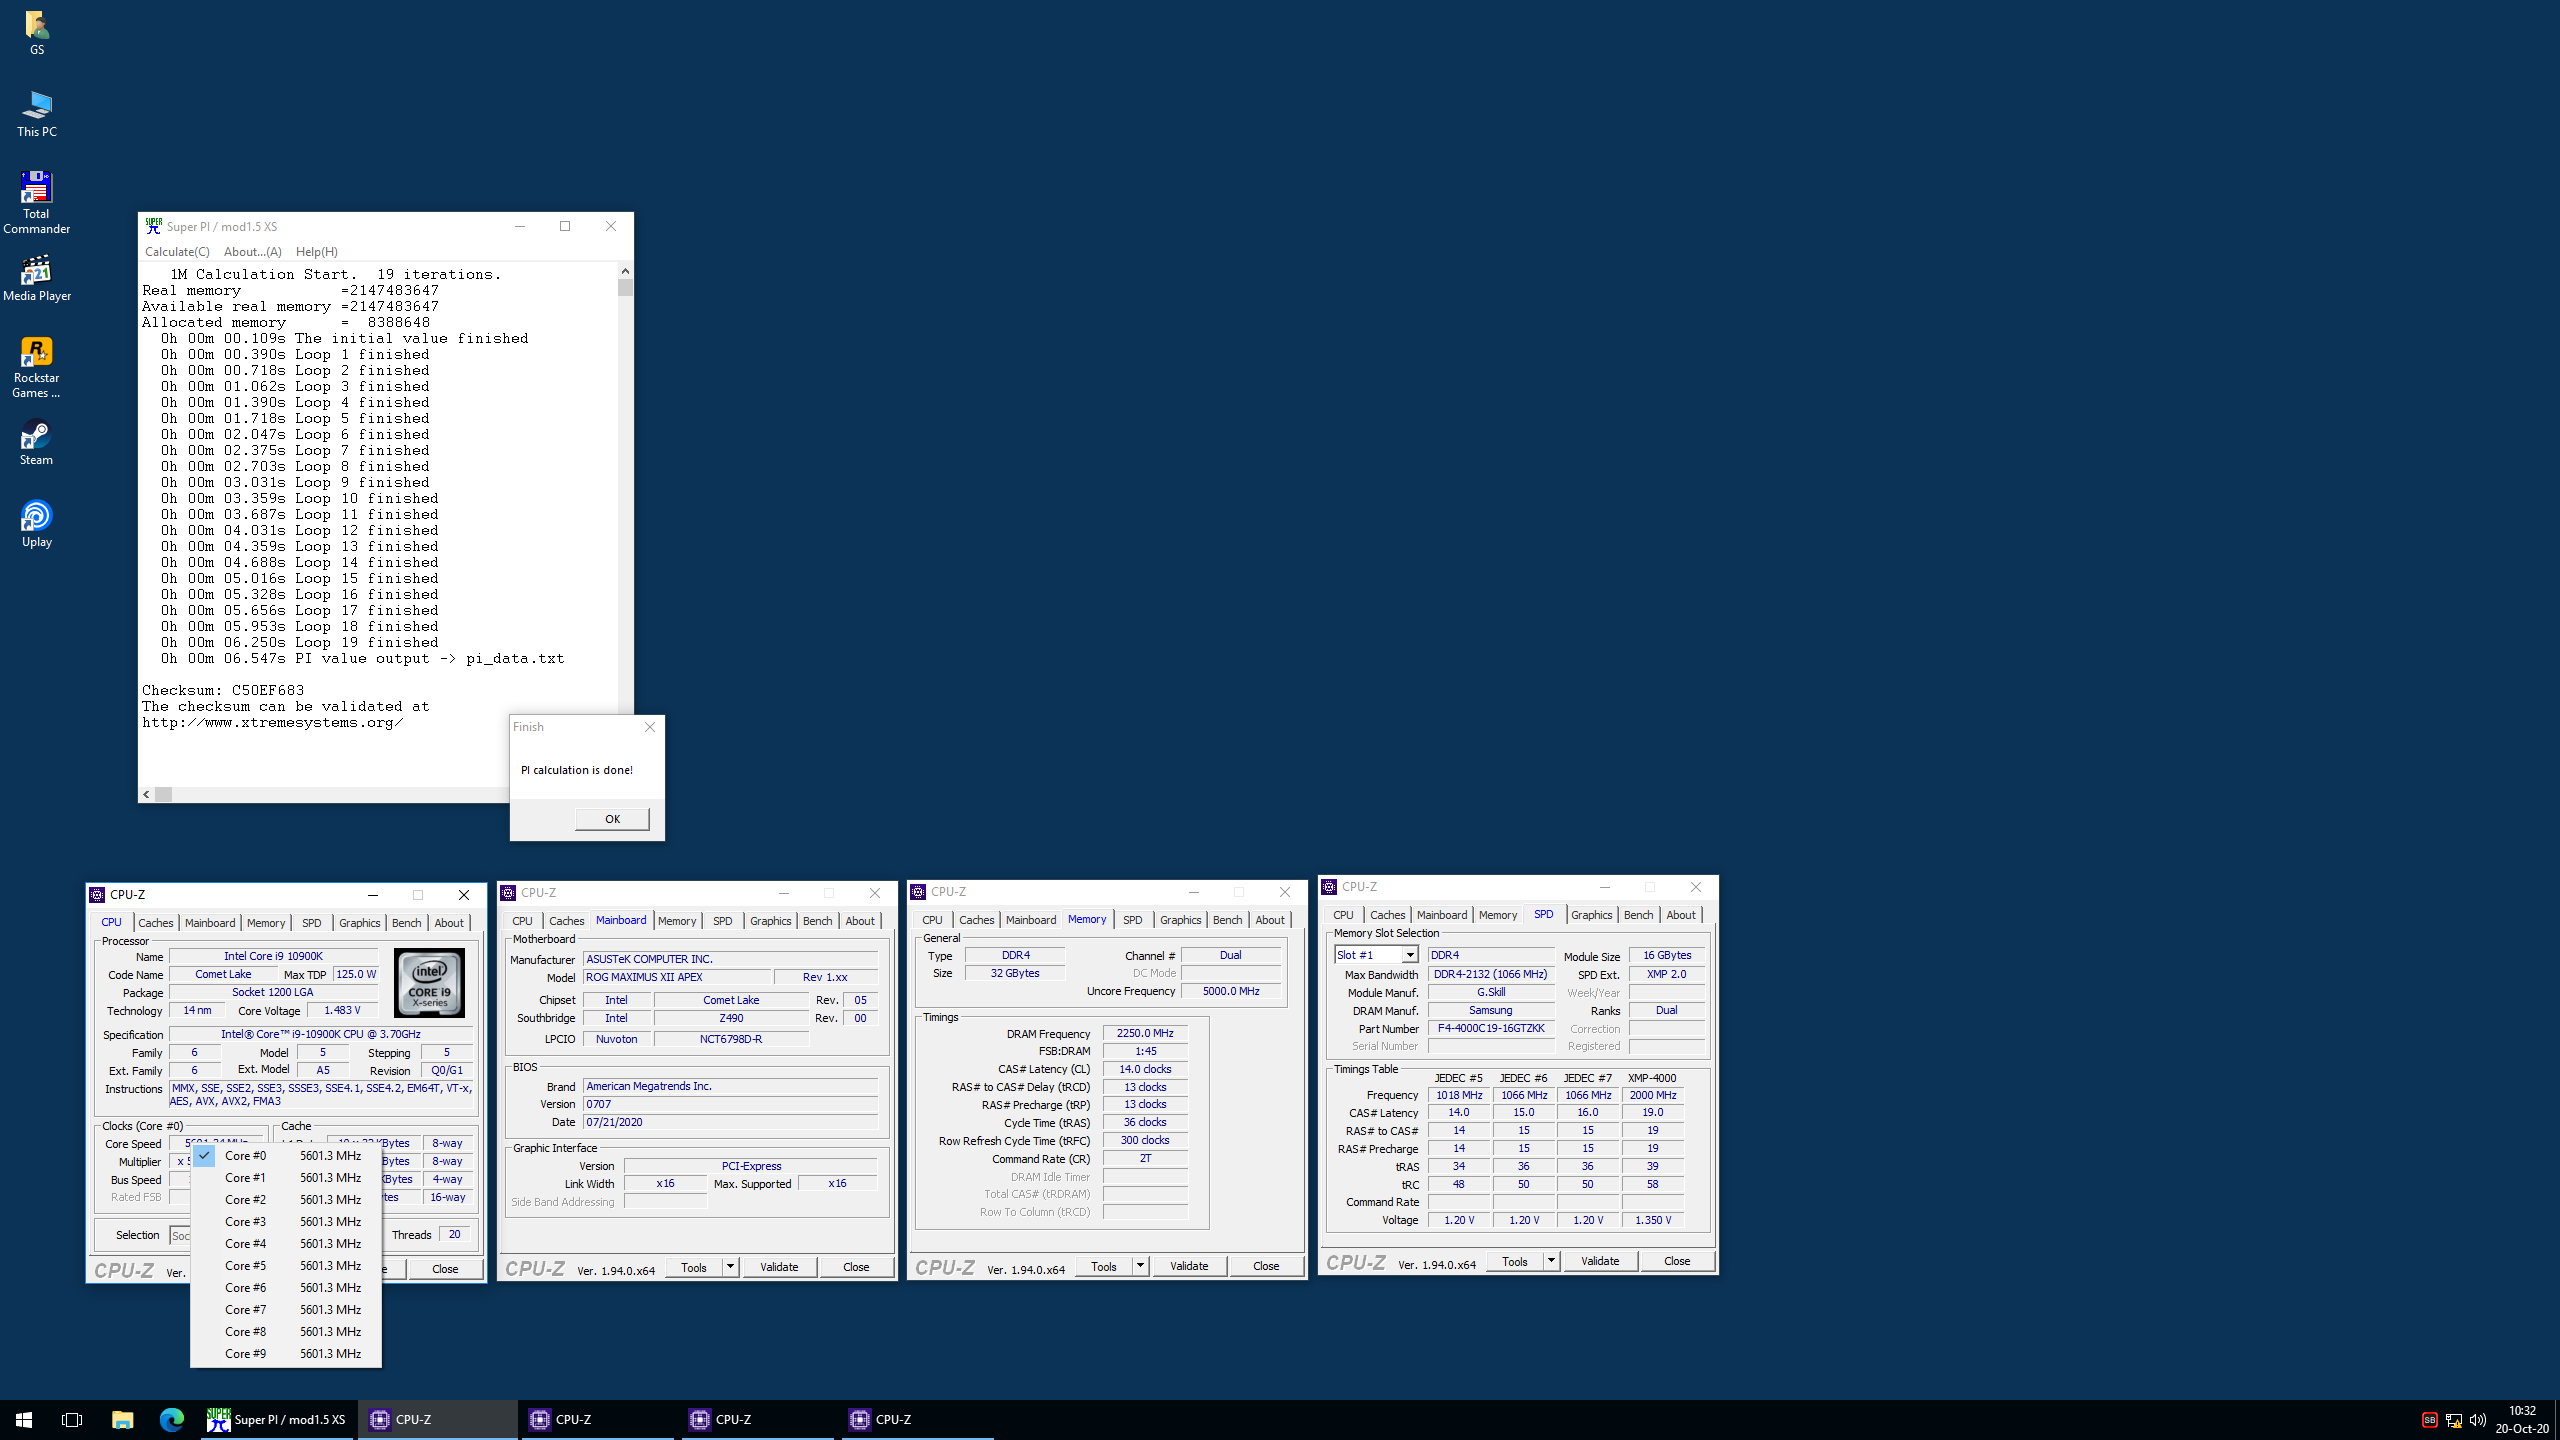
Task: Close the Finish dialog with X
Action: pyautogui.click(x=650, y=727)
